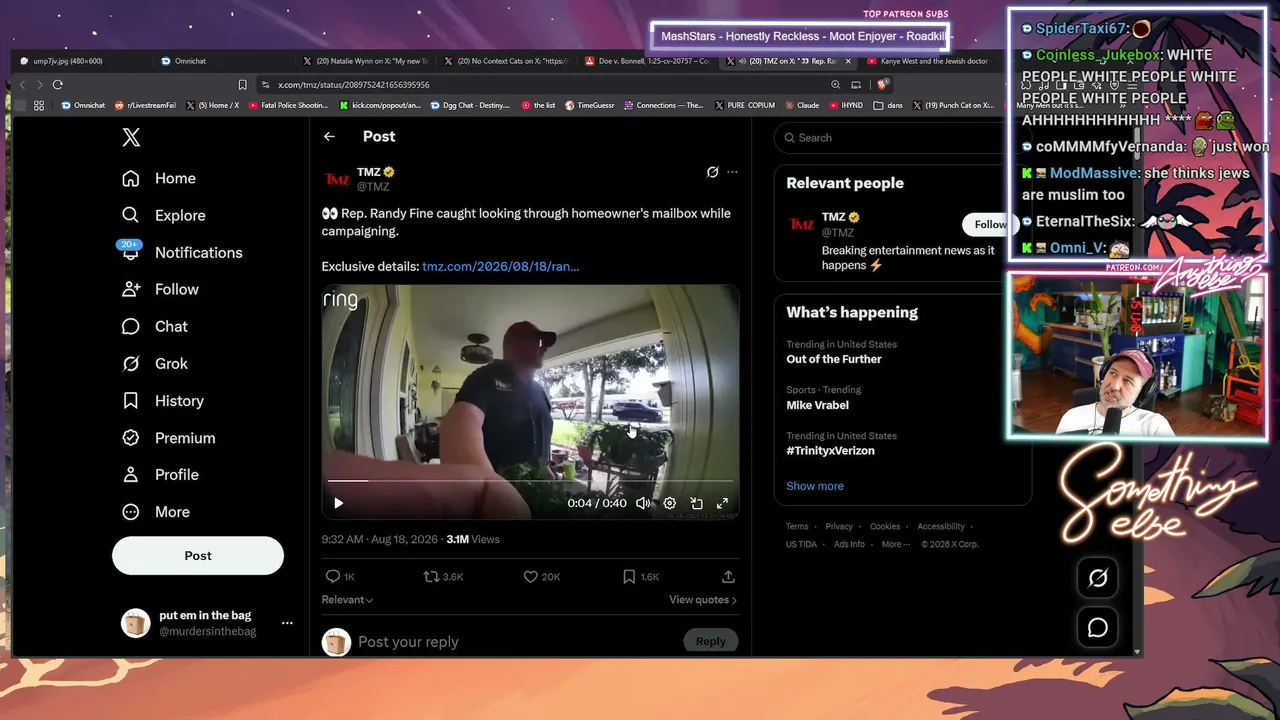
Task: Open History from the sidebar
Action: 163,400
